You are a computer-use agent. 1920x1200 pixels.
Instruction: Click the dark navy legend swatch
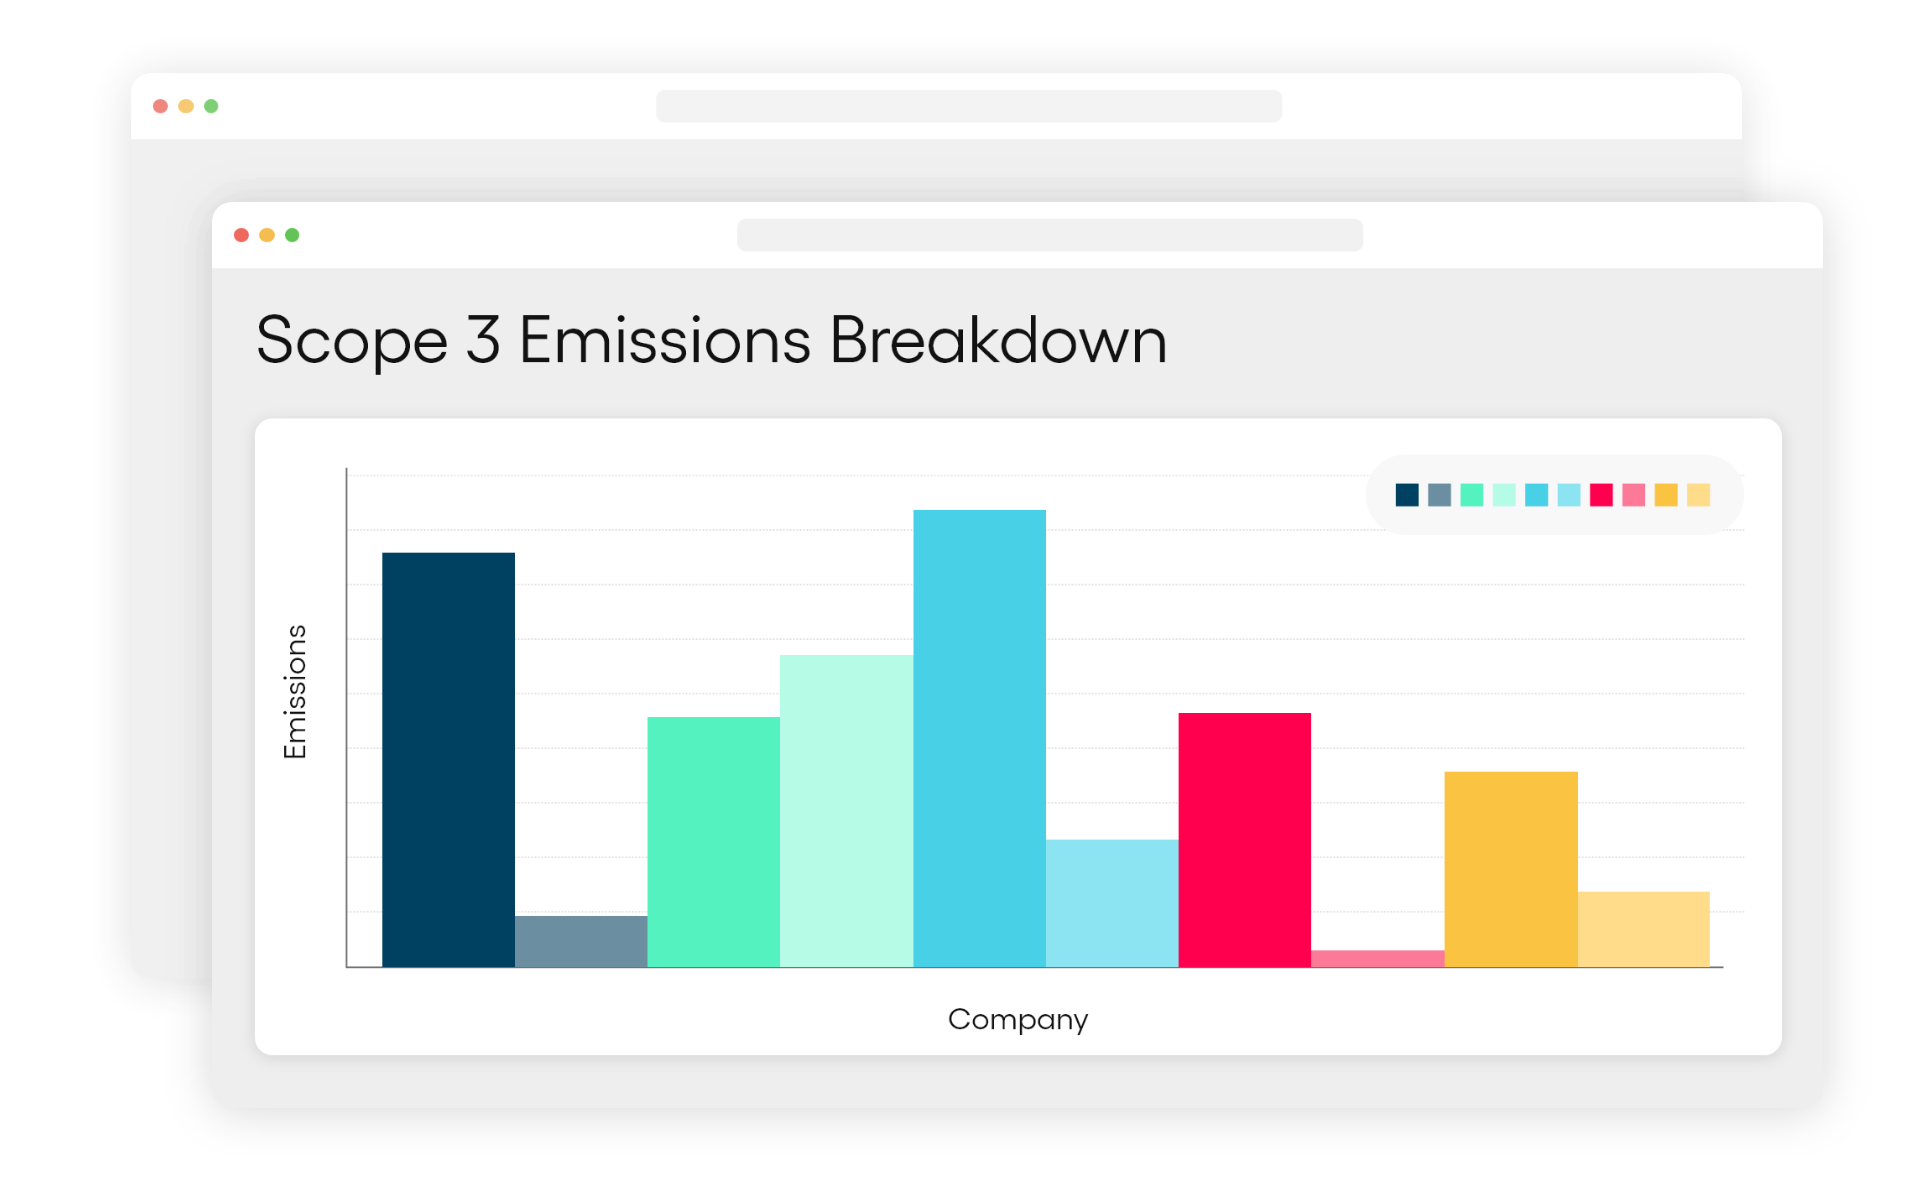coord(1406,495)
